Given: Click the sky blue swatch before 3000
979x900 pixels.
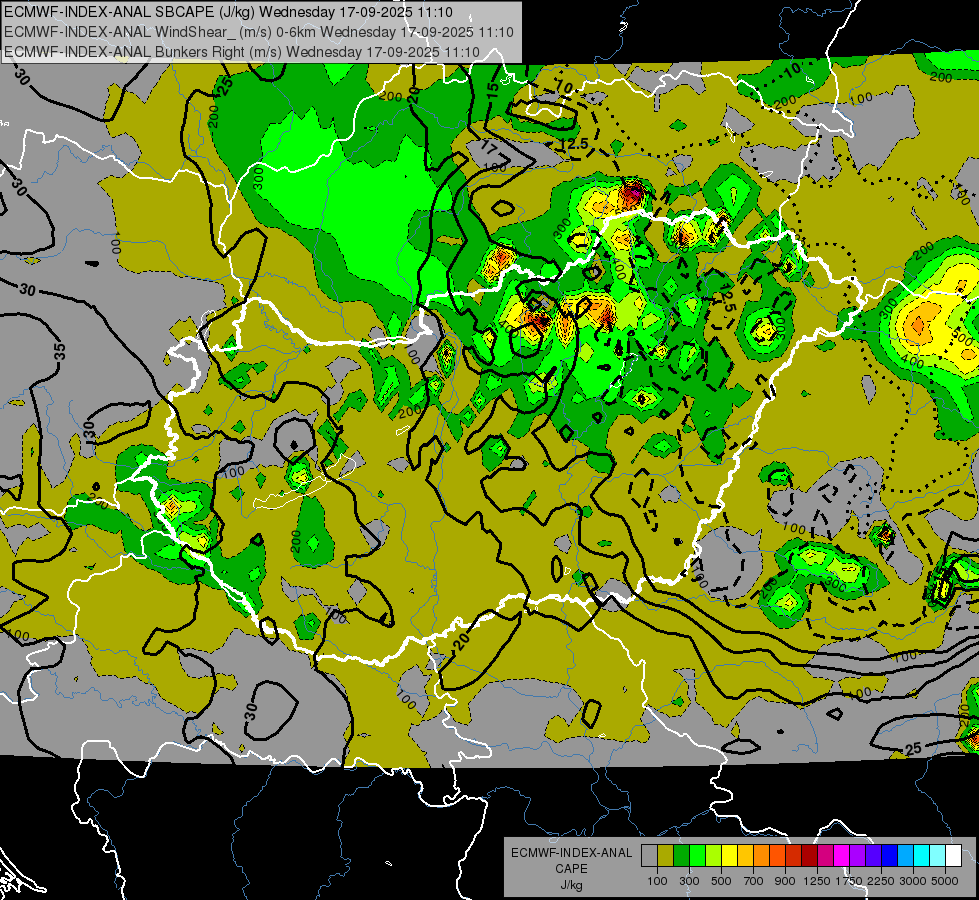Looking at the screenshot, I should click(905, 855).
